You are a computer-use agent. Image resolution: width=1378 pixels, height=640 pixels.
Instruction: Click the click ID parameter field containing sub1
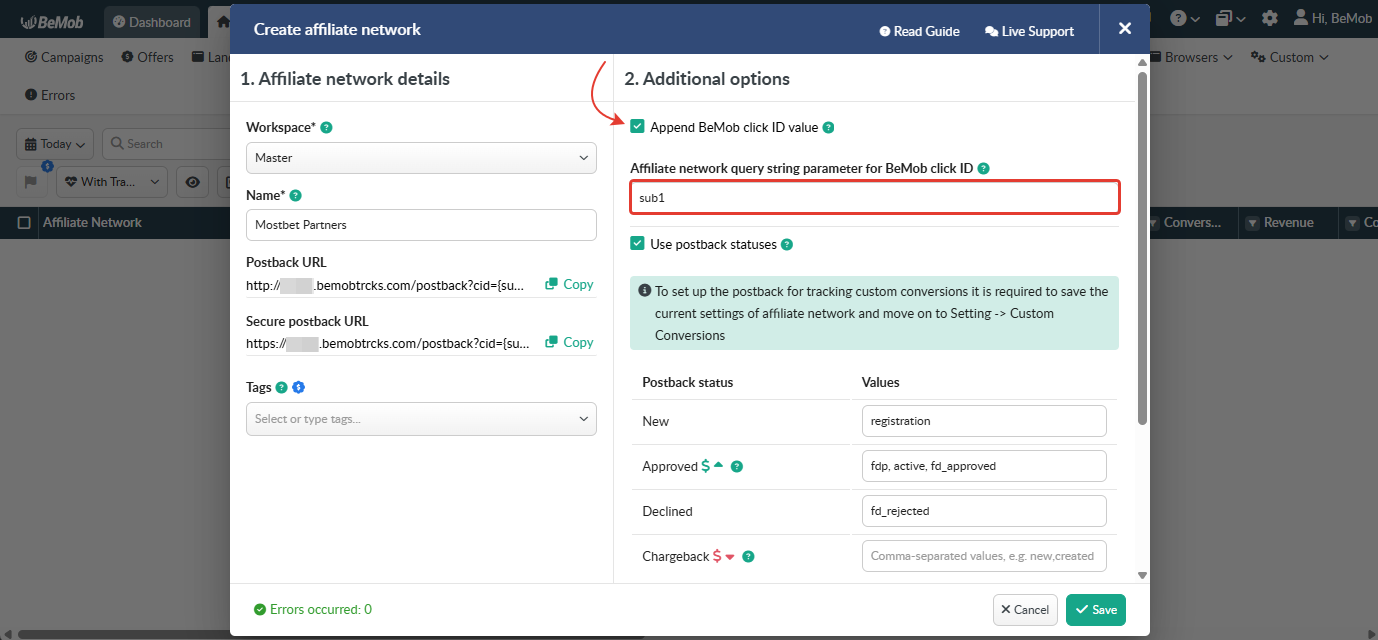tap(874, 198)
